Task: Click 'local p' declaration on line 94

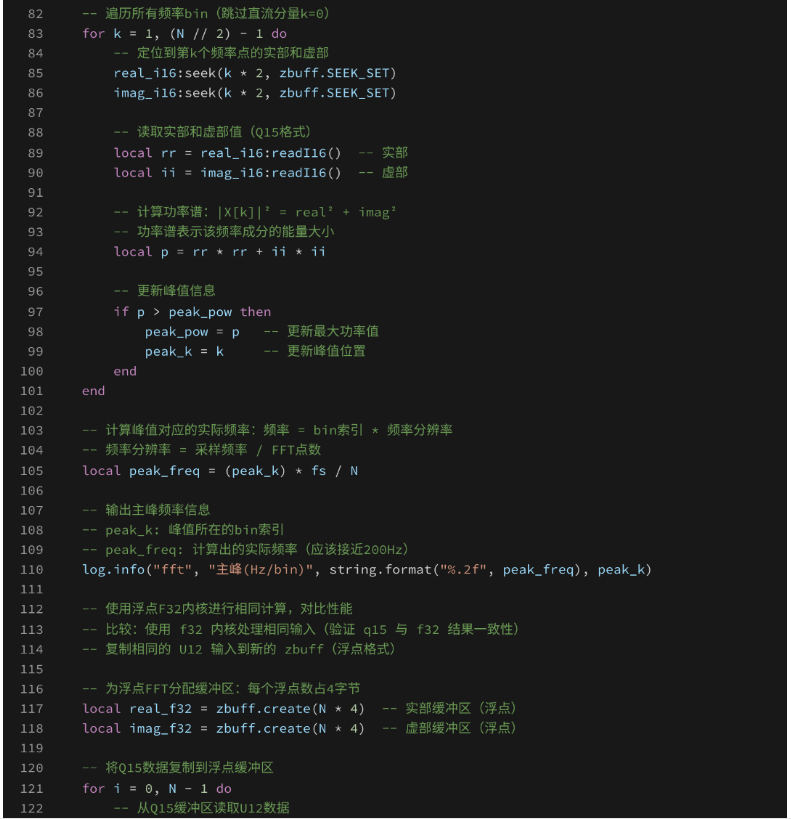Action: [141, 252]
